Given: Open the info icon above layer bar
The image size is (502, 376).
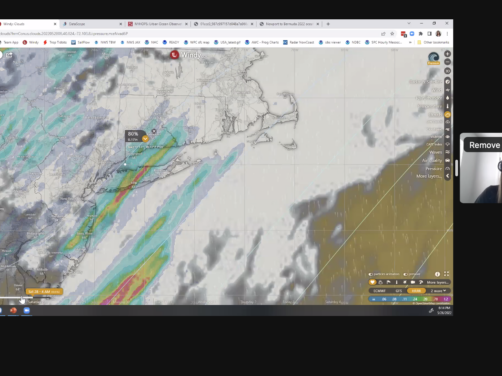Looking at the screenshot, I should (437, 274).
